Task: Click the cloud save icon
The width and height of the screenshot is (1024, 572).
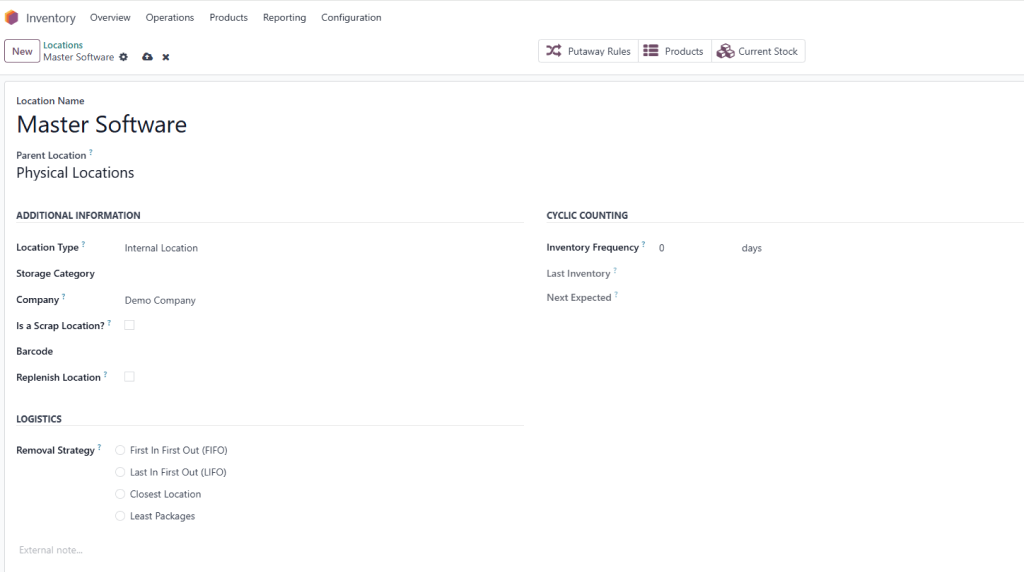Action: (147, 57)
